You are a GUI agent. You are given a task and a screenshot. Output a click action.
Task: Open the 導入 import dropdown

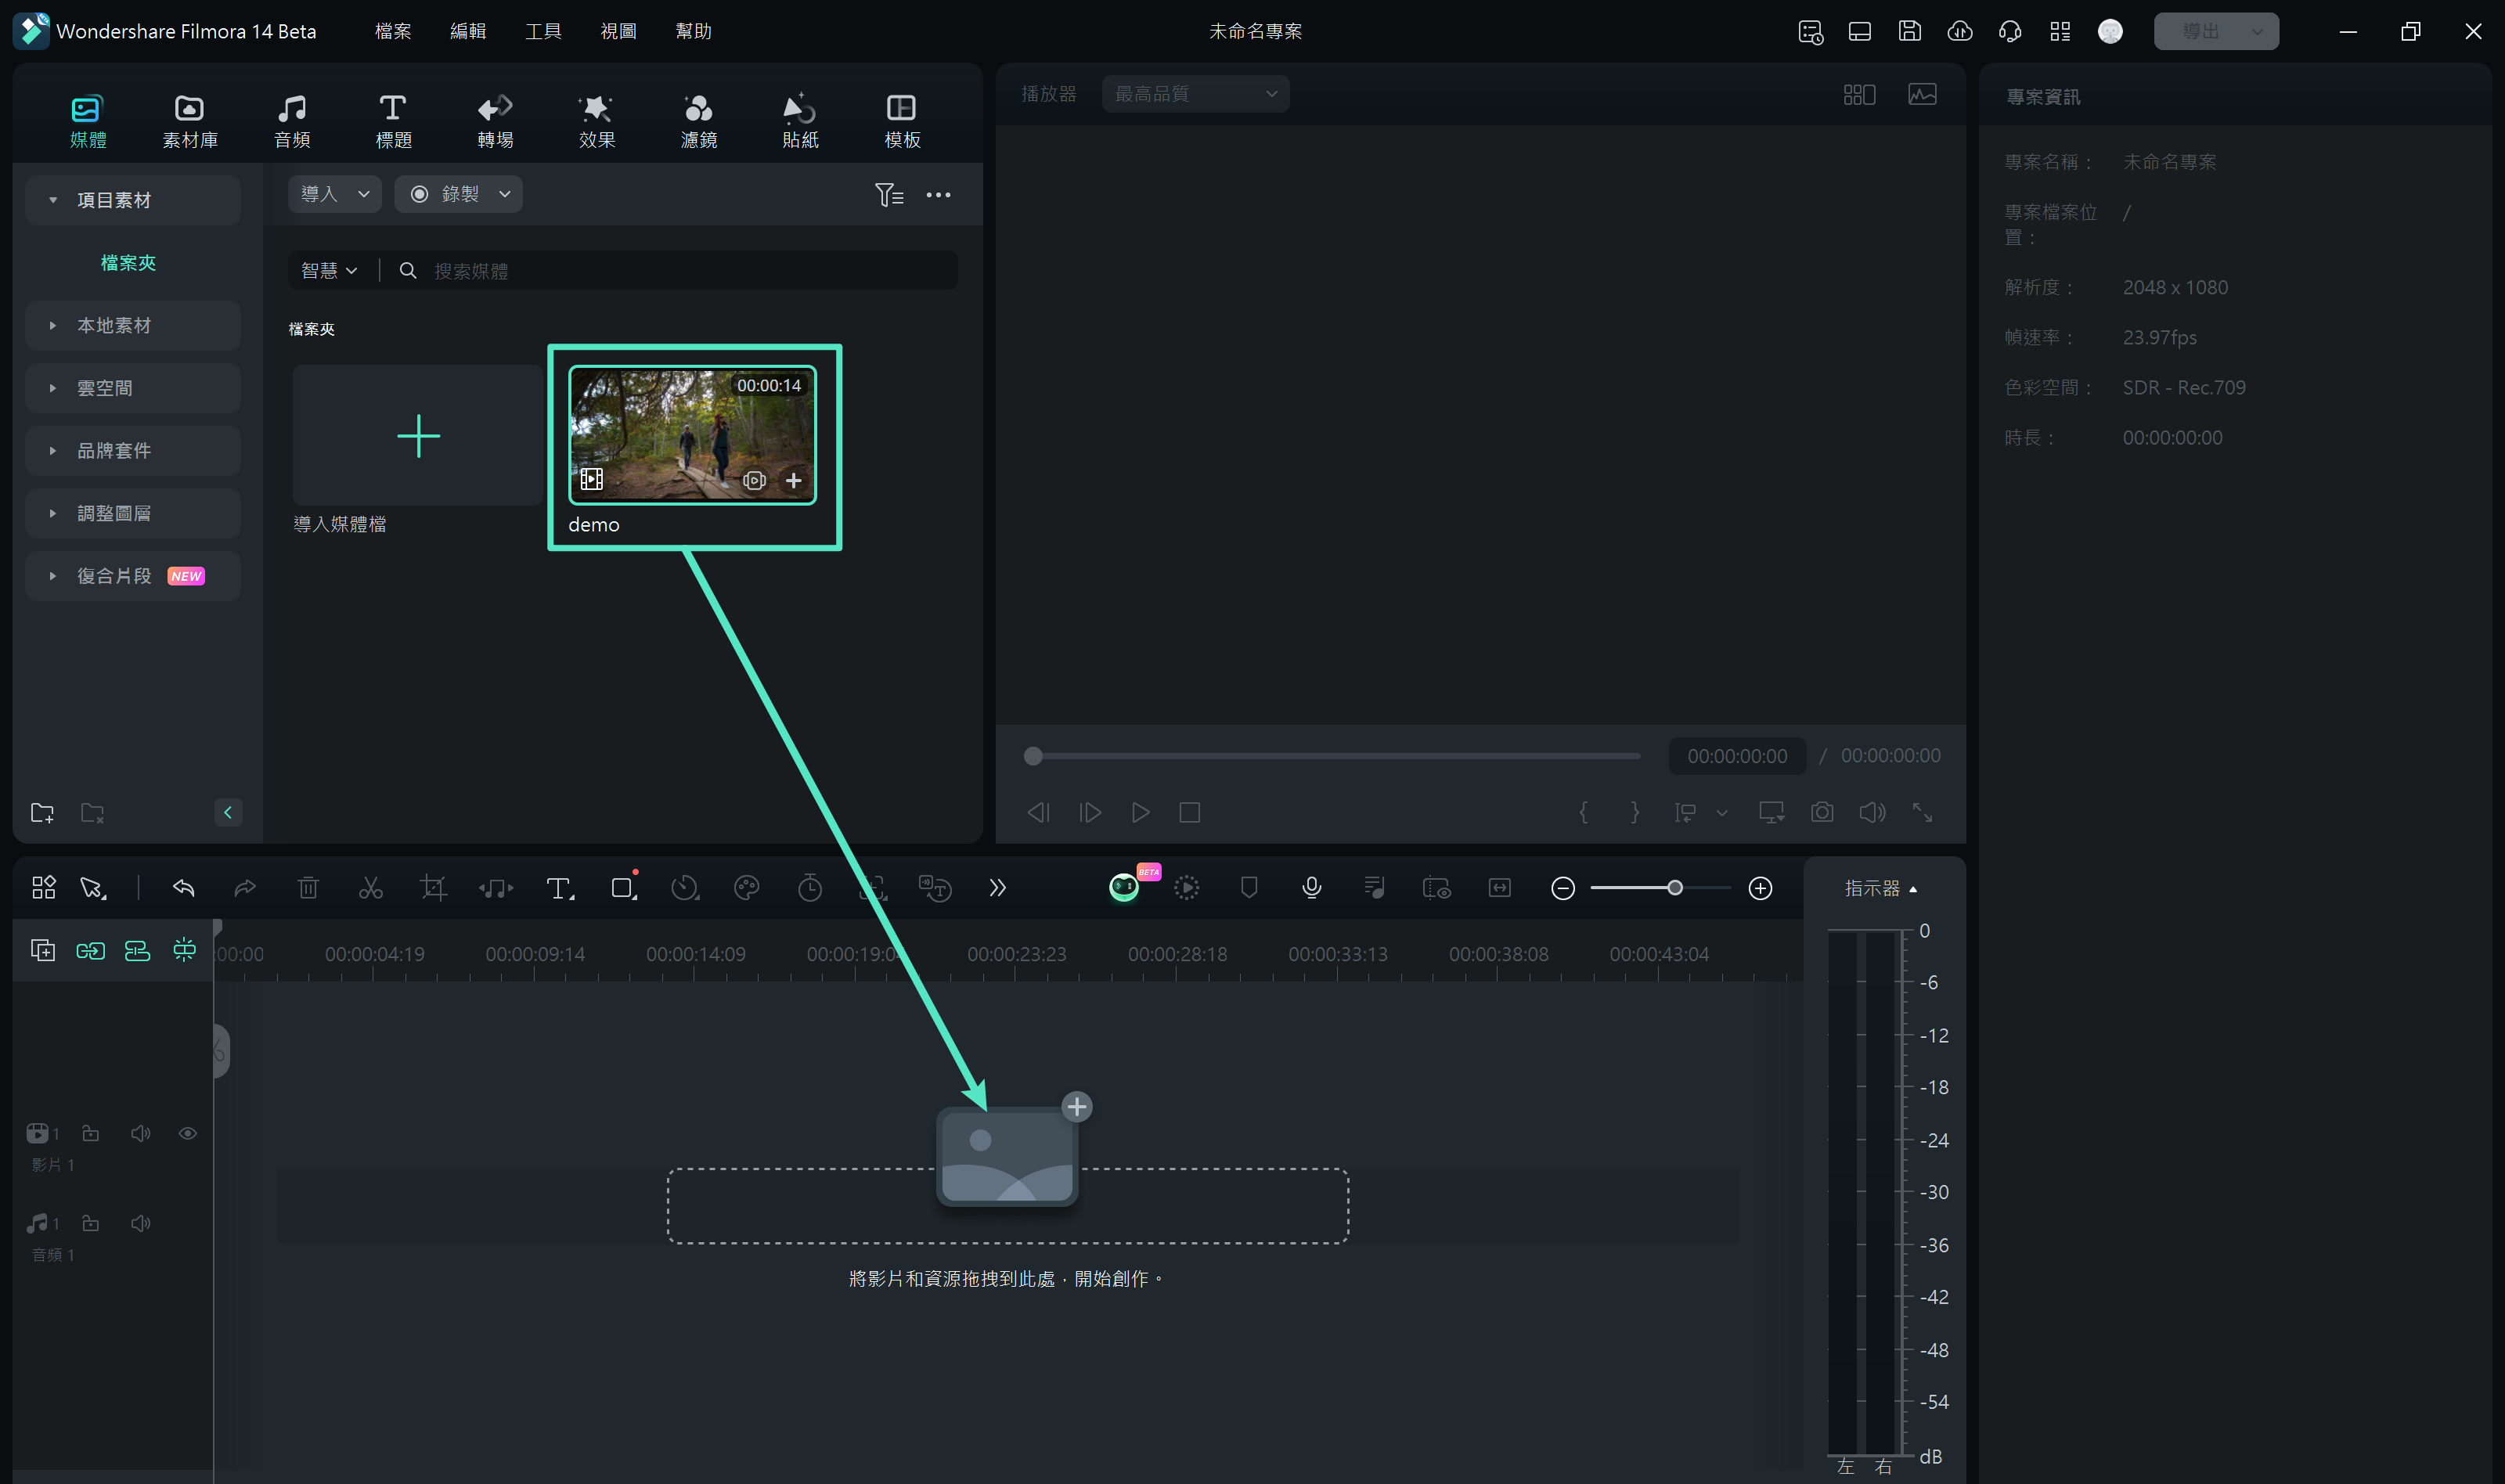click(335, 194)
